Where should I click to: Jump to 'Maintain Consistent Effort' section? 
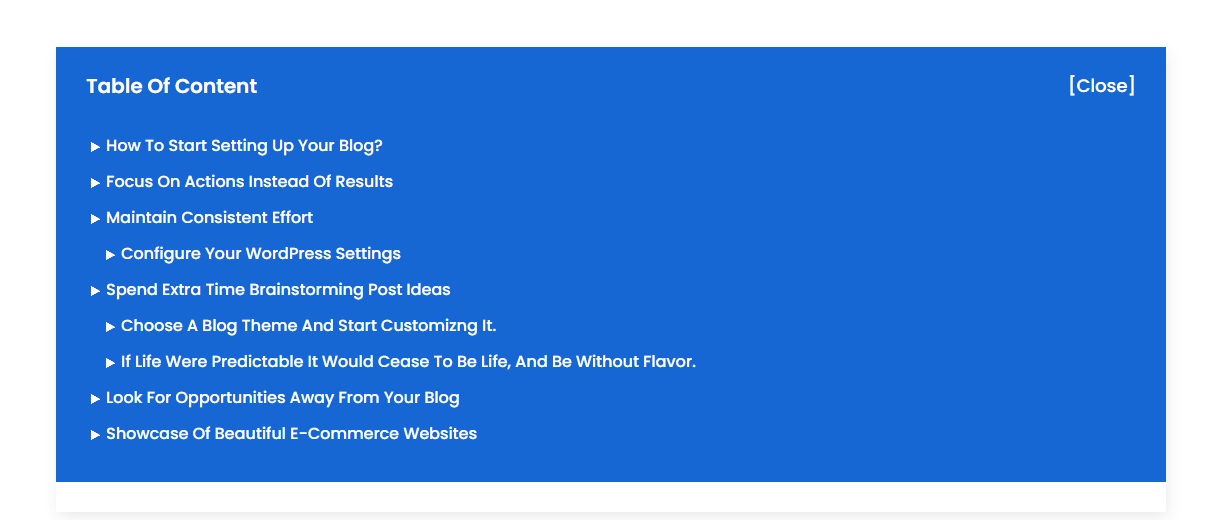[x=209, y=218]
